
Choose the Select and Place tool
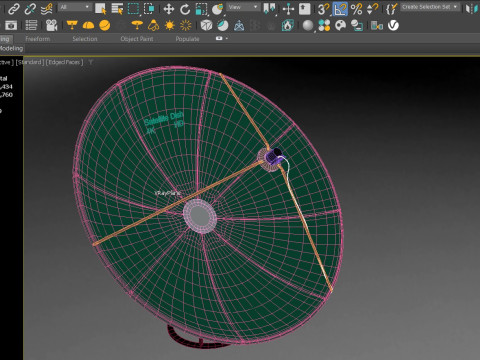tap(217, 9)
